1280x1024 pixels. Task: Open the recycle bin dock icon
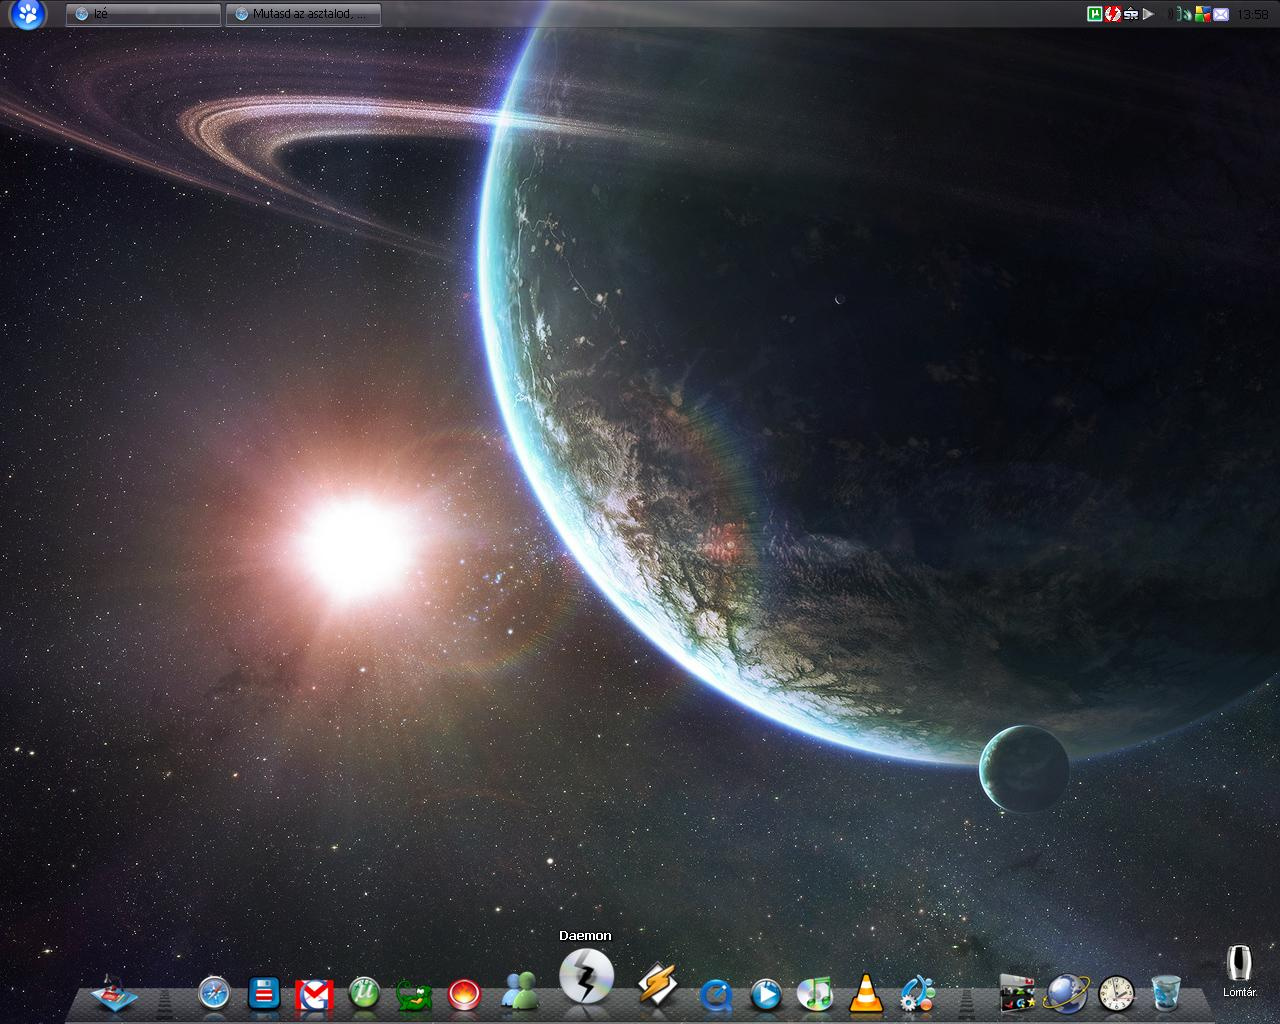pyautogui.click(x=1166, y=993)
